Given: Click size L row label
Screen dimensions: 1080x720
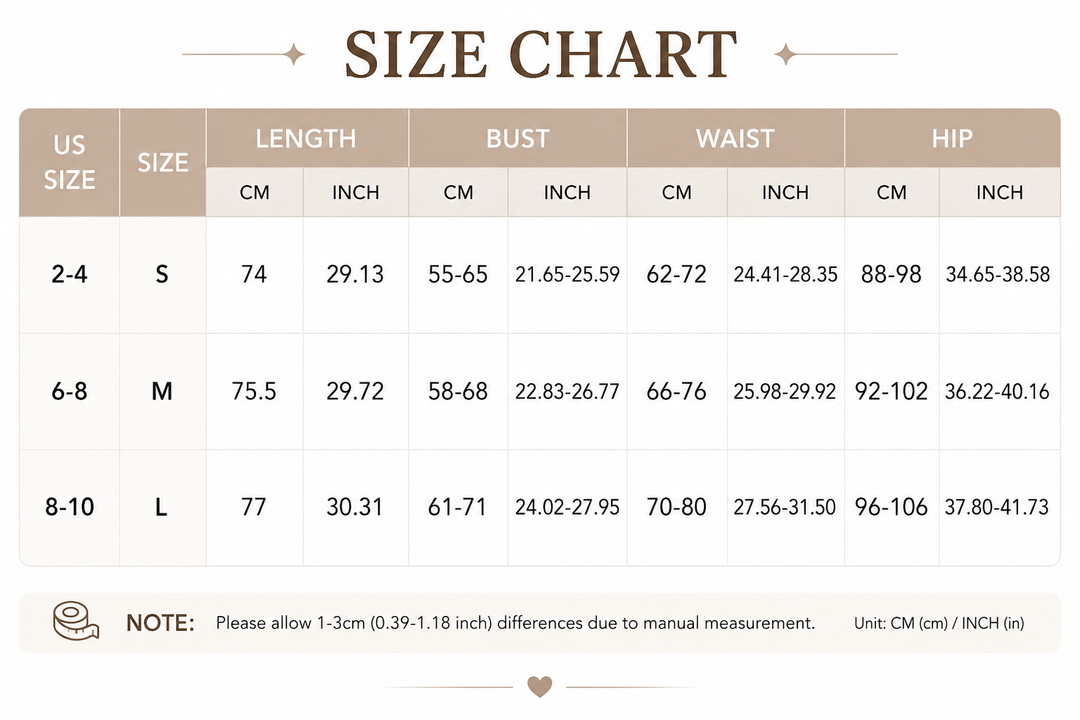Looking at the screenshot, I should pyautogui.click(x=161, y=507).
